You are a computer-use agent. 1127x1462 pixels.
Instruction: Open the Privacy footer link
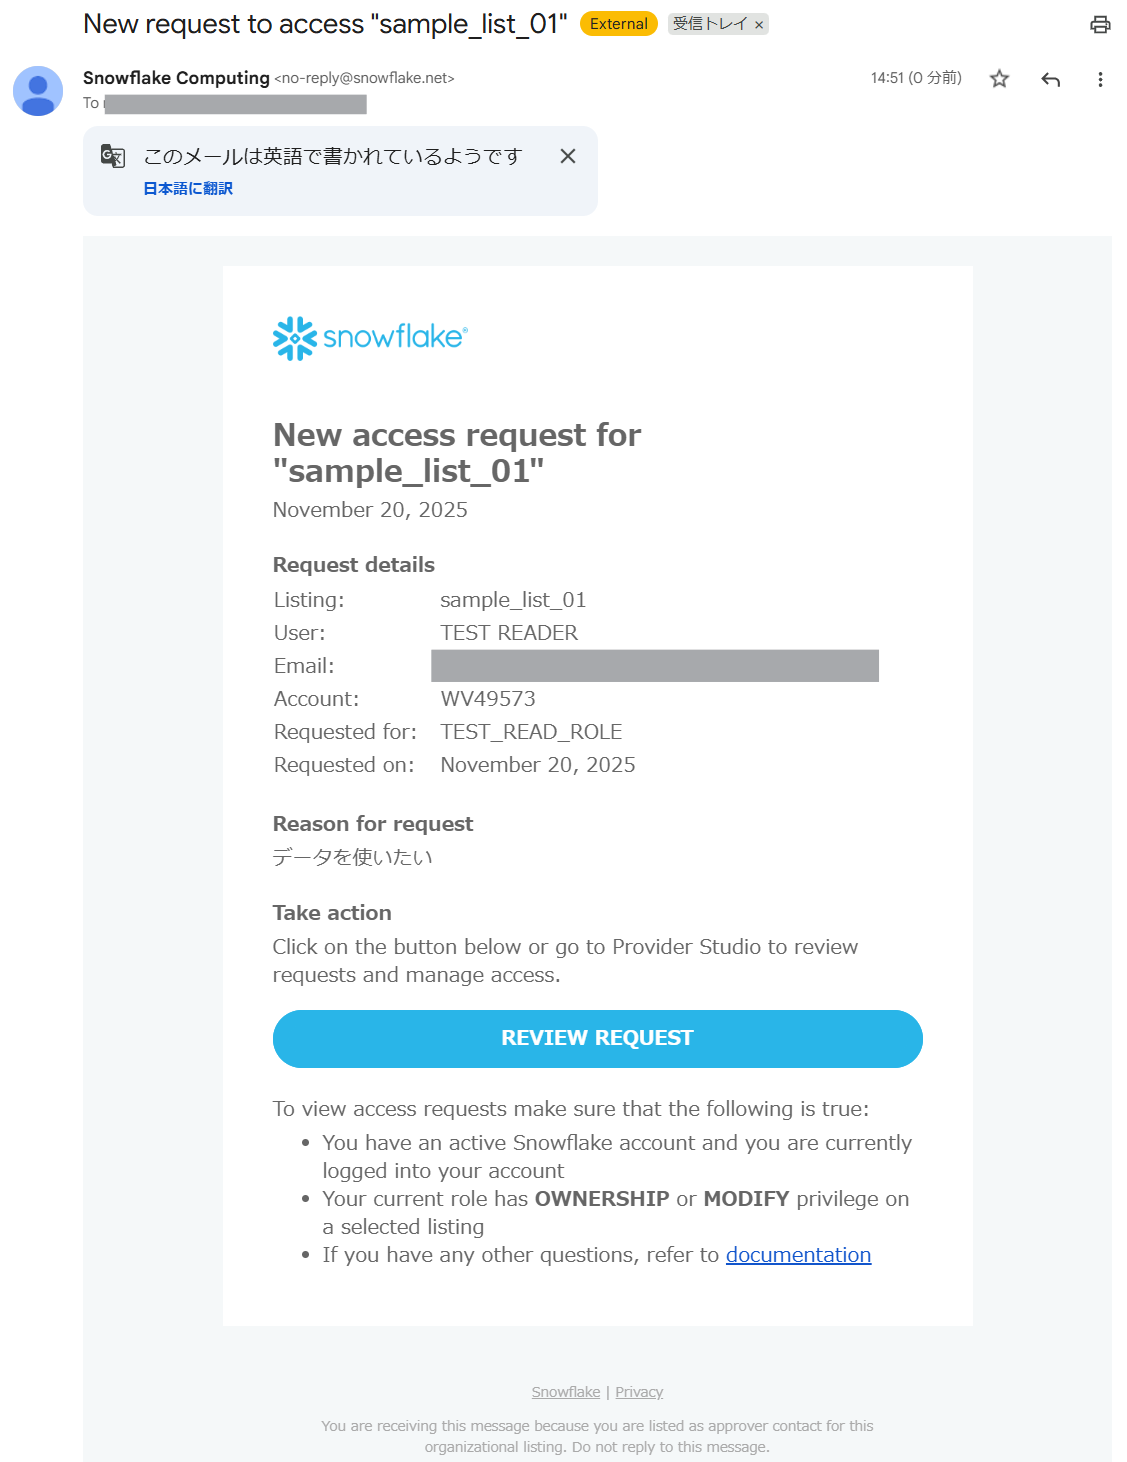click(x=639, y=1392)
